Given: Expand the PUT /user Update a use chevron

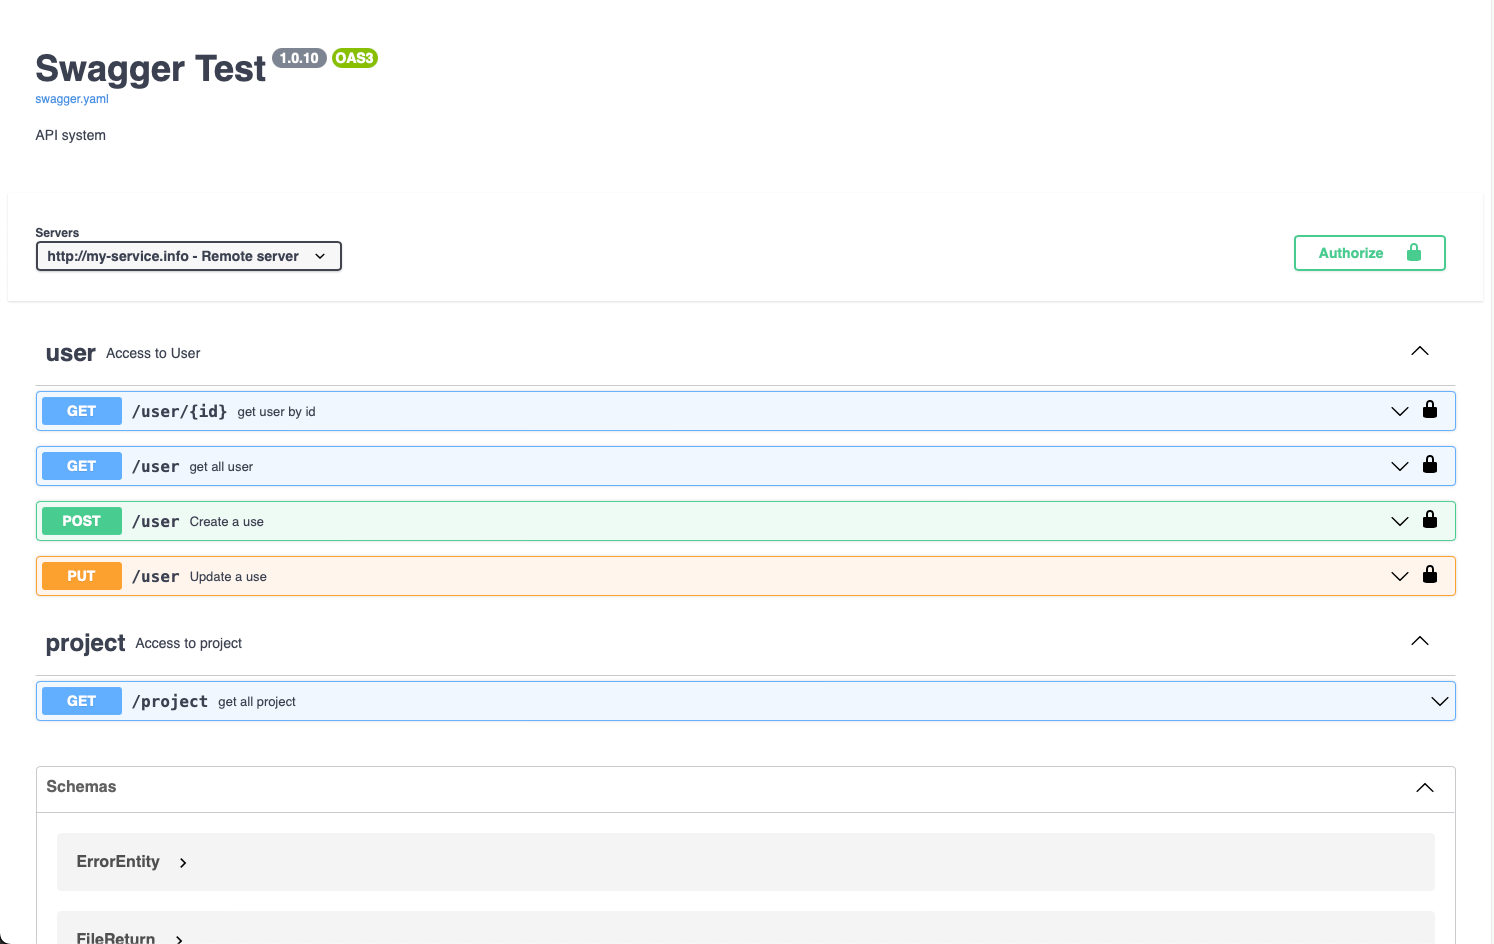Looking at the screenshot, I should [1400, 576].
